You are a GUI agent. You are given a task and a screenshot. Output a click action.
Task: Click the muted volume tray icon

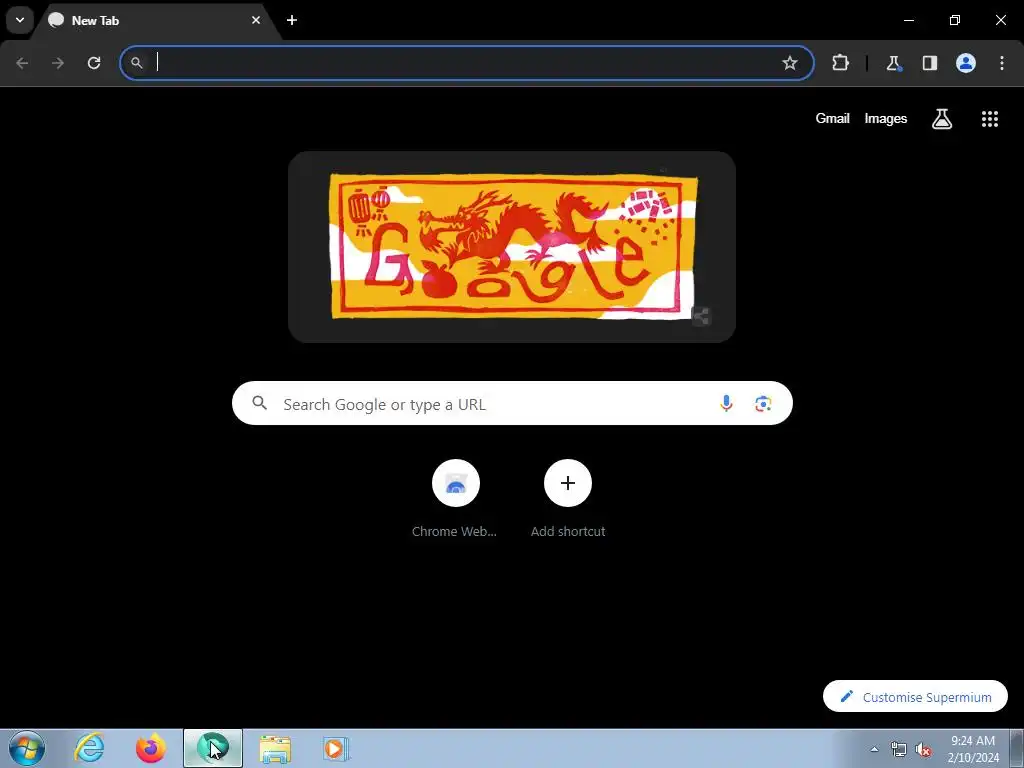coord(923,750)
